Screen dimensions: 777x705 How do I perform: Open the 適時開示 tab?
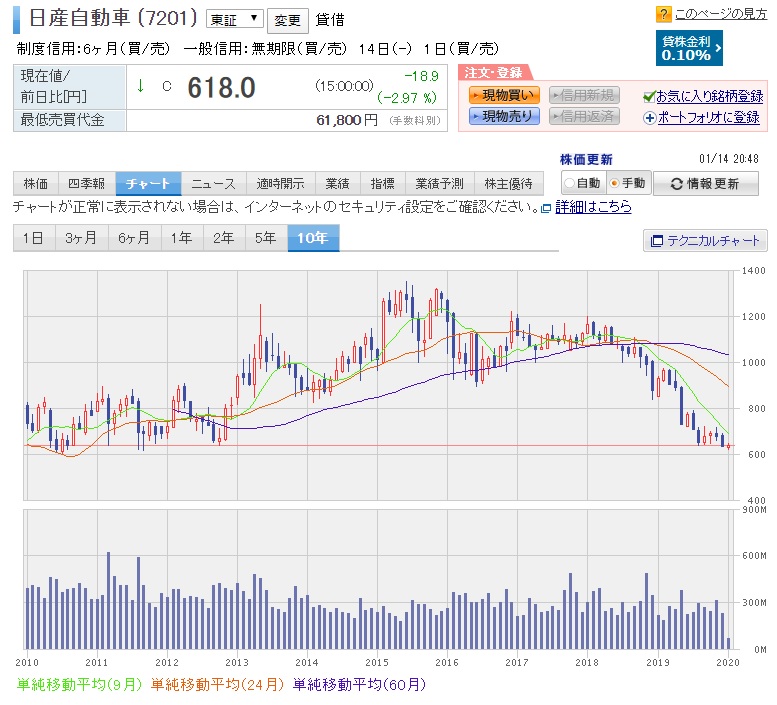click(x=280, y=184)
